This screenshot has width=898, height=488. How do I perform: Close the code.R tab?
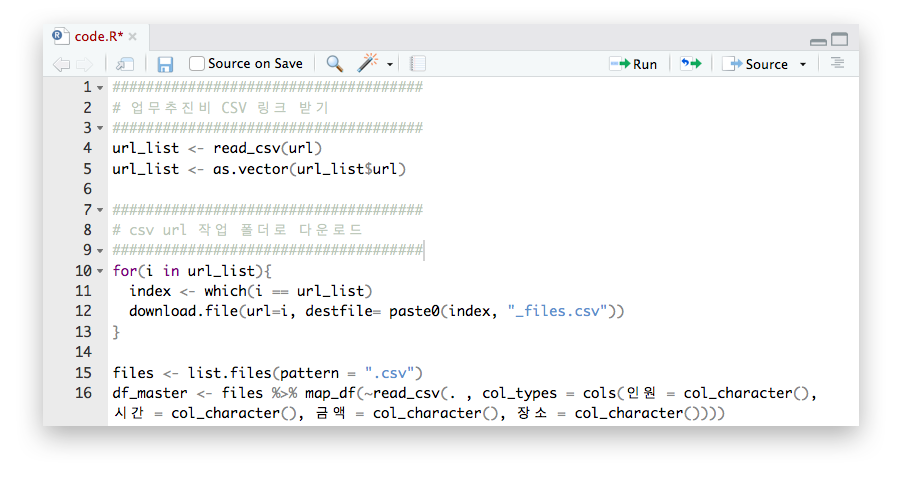point(133,37)
